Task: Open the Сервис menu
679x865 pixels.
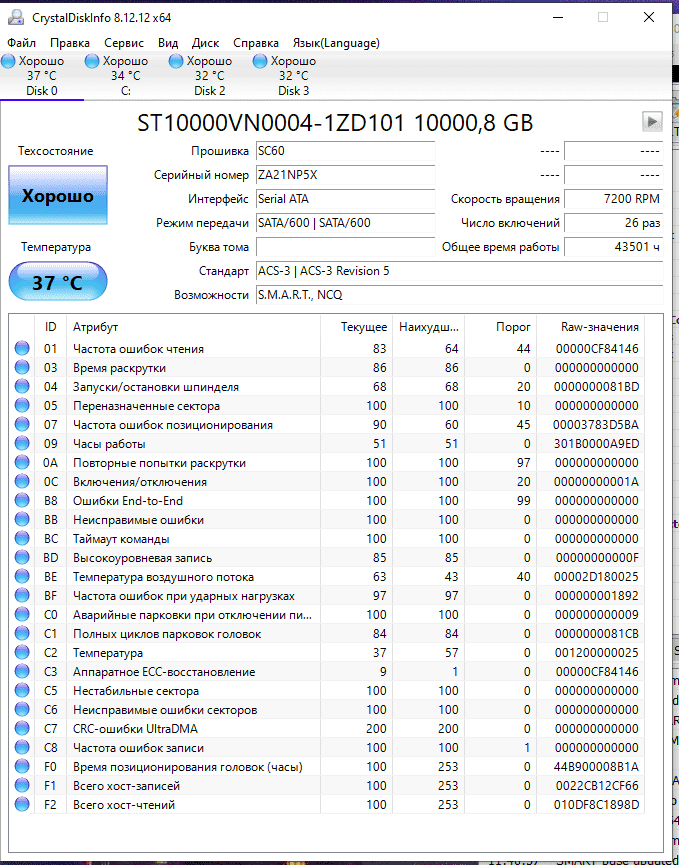Action: [x=123, y=43]
